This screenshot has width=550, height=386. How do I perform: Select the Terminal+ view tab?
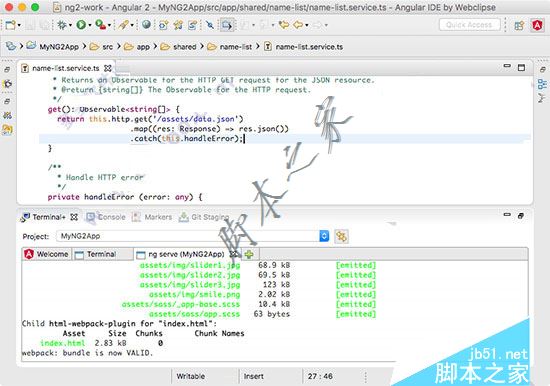49,217
